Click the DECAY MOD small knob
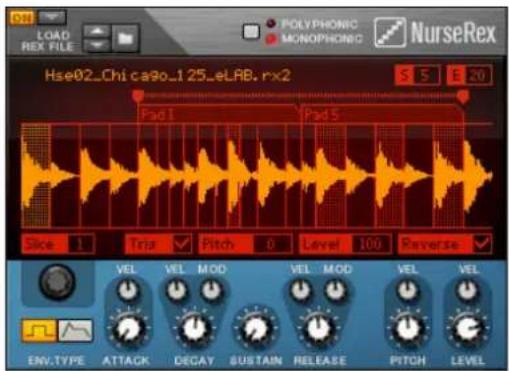This screenshot has width=509, height=371. click(x=211, y=289)
